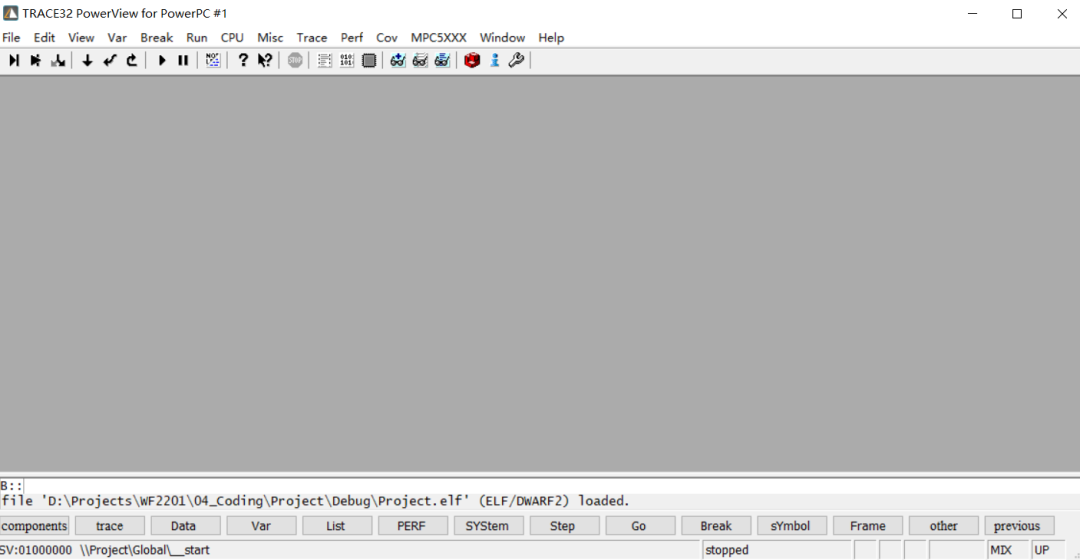
Task: Click the red cube toolbar icon
Action: (472, 61)
